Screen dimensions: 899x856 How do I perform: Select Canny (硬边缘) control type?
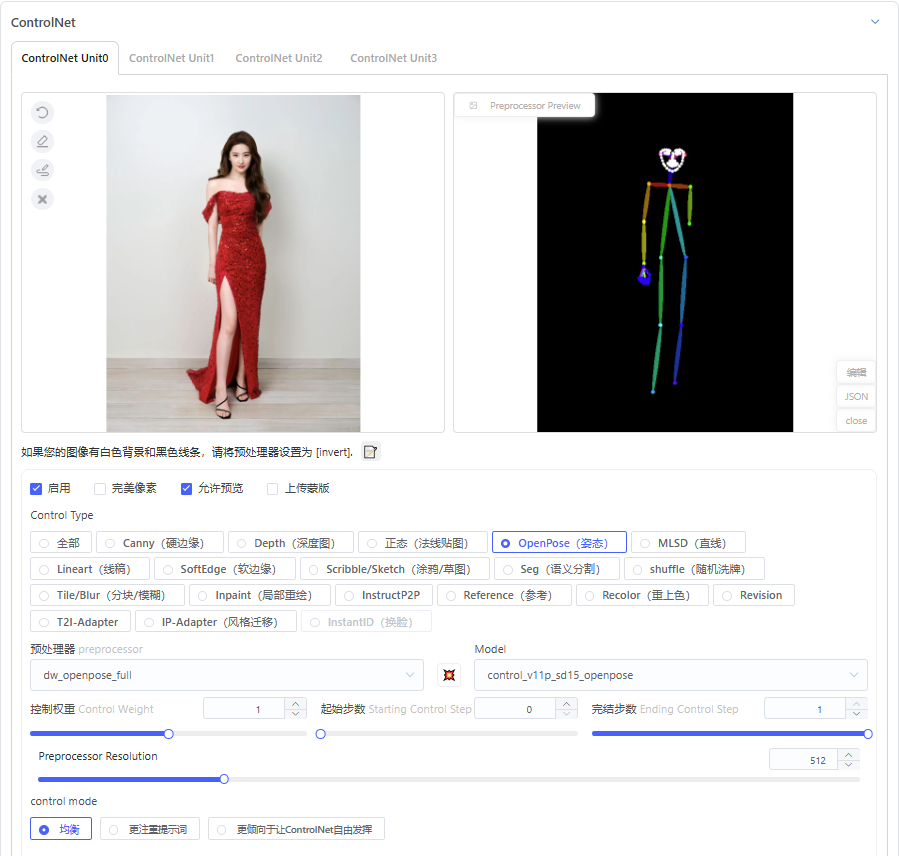click(160, 543)
